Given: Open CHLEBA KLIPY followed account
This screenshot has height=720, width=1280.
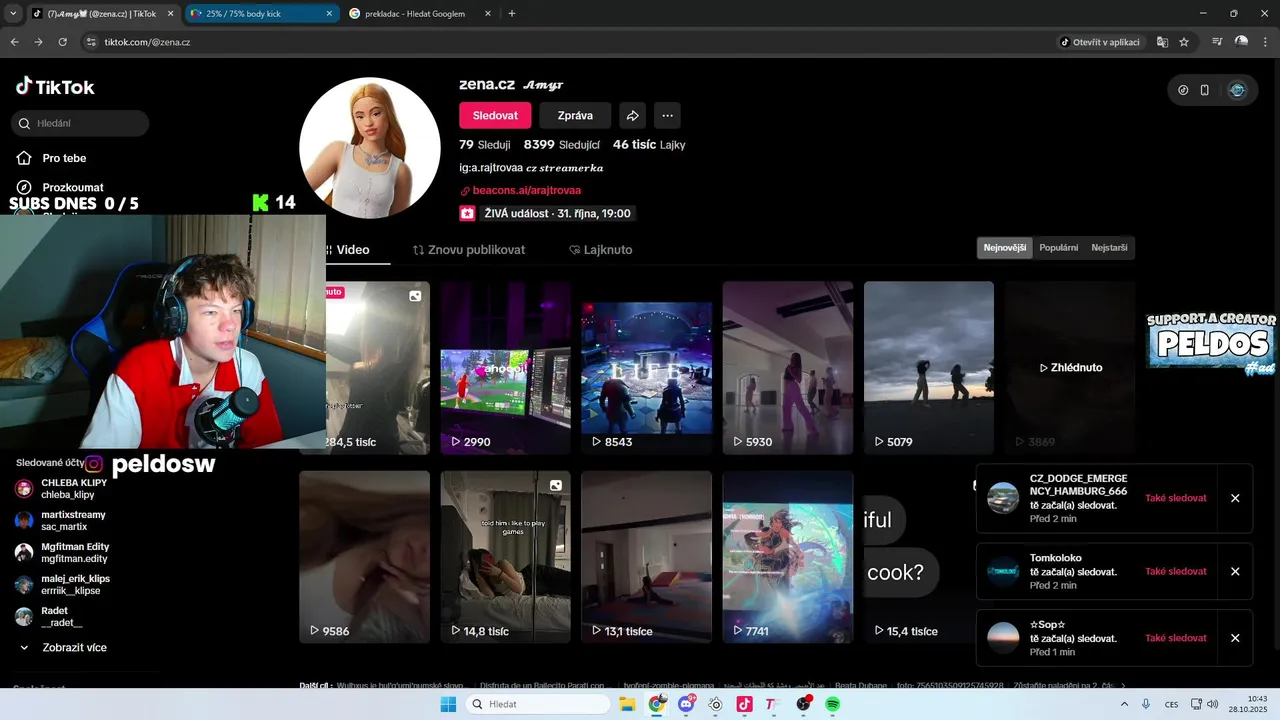Looking at the screenshot, I should [62, 489].
